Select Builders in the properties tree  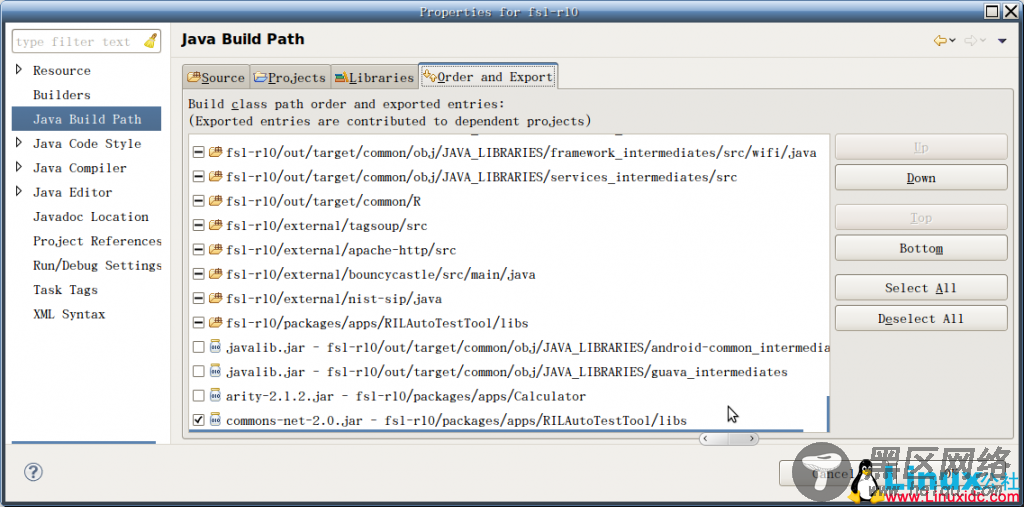[x=62, y=95]
